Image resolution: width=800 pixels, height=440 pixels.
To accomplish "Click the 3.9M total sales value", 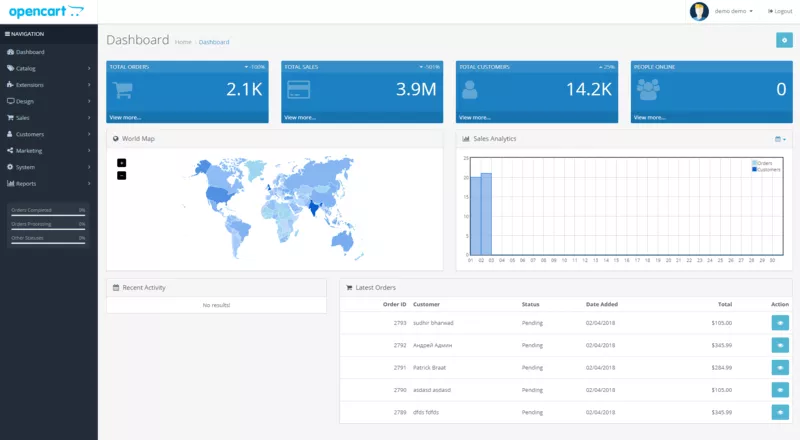I will coord(416,89).
